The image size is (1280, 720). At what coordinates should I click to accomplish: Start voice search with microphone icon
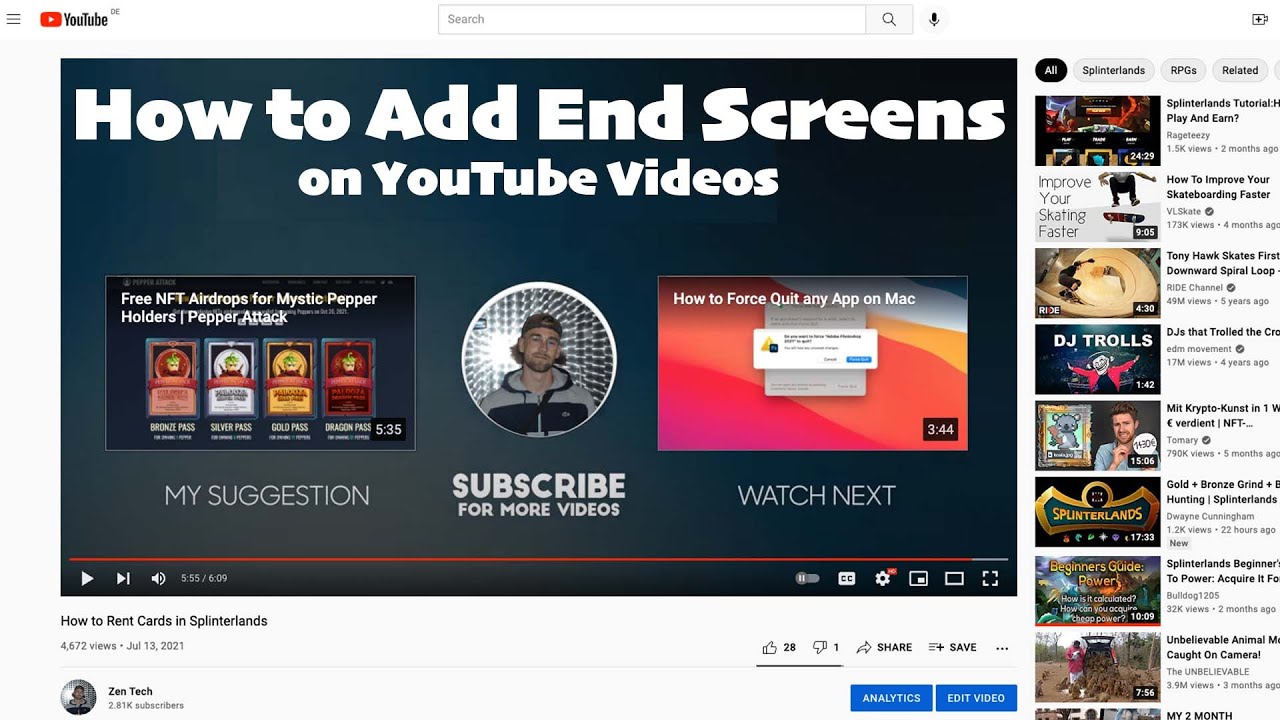pyautogui.click(x=934, y=19)
